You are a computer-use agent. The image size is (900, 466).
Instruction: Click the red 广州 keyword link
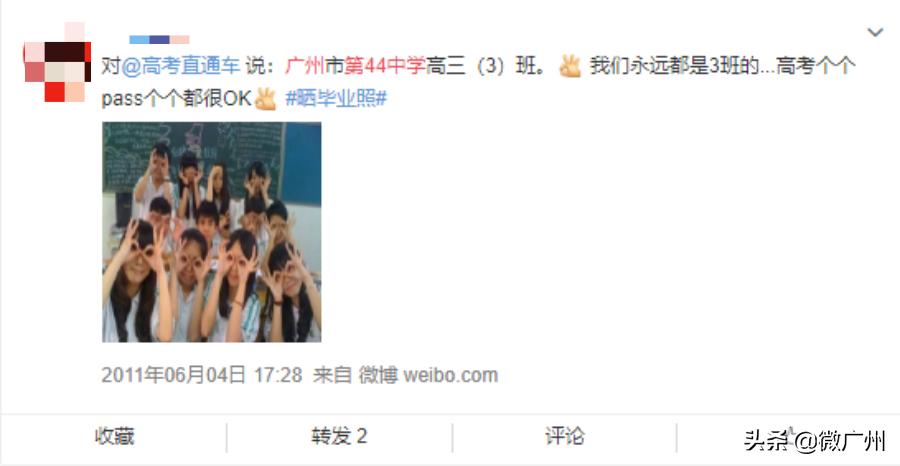pyautogui.click(x=305, y=66)
